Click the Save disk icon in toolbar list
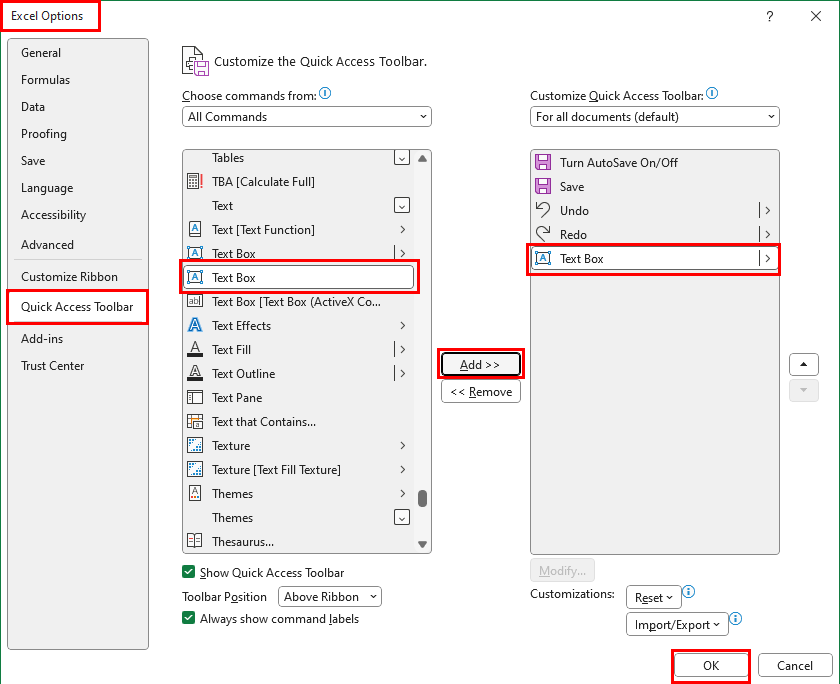The image size is (840, 684). pyautogui.click(x=543, y=186)
